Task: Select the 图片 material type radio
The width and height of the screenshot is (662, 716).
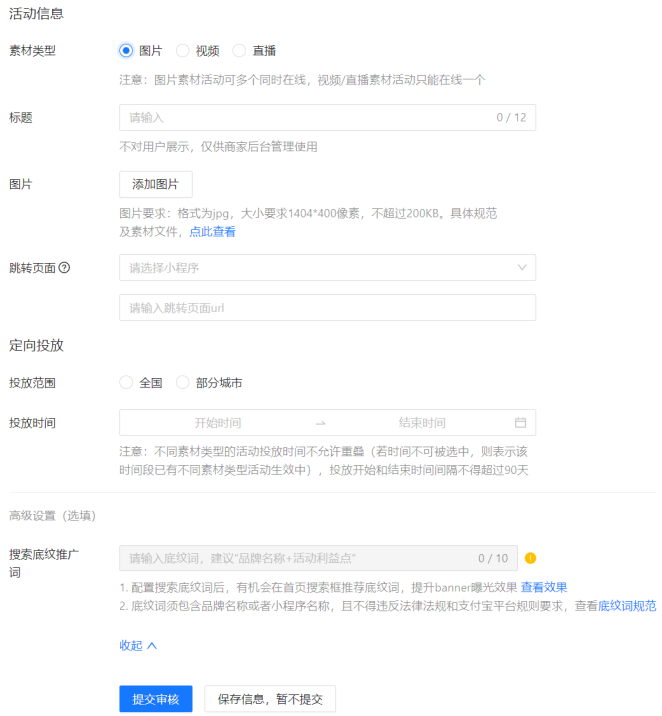Action: coord(126,50)
